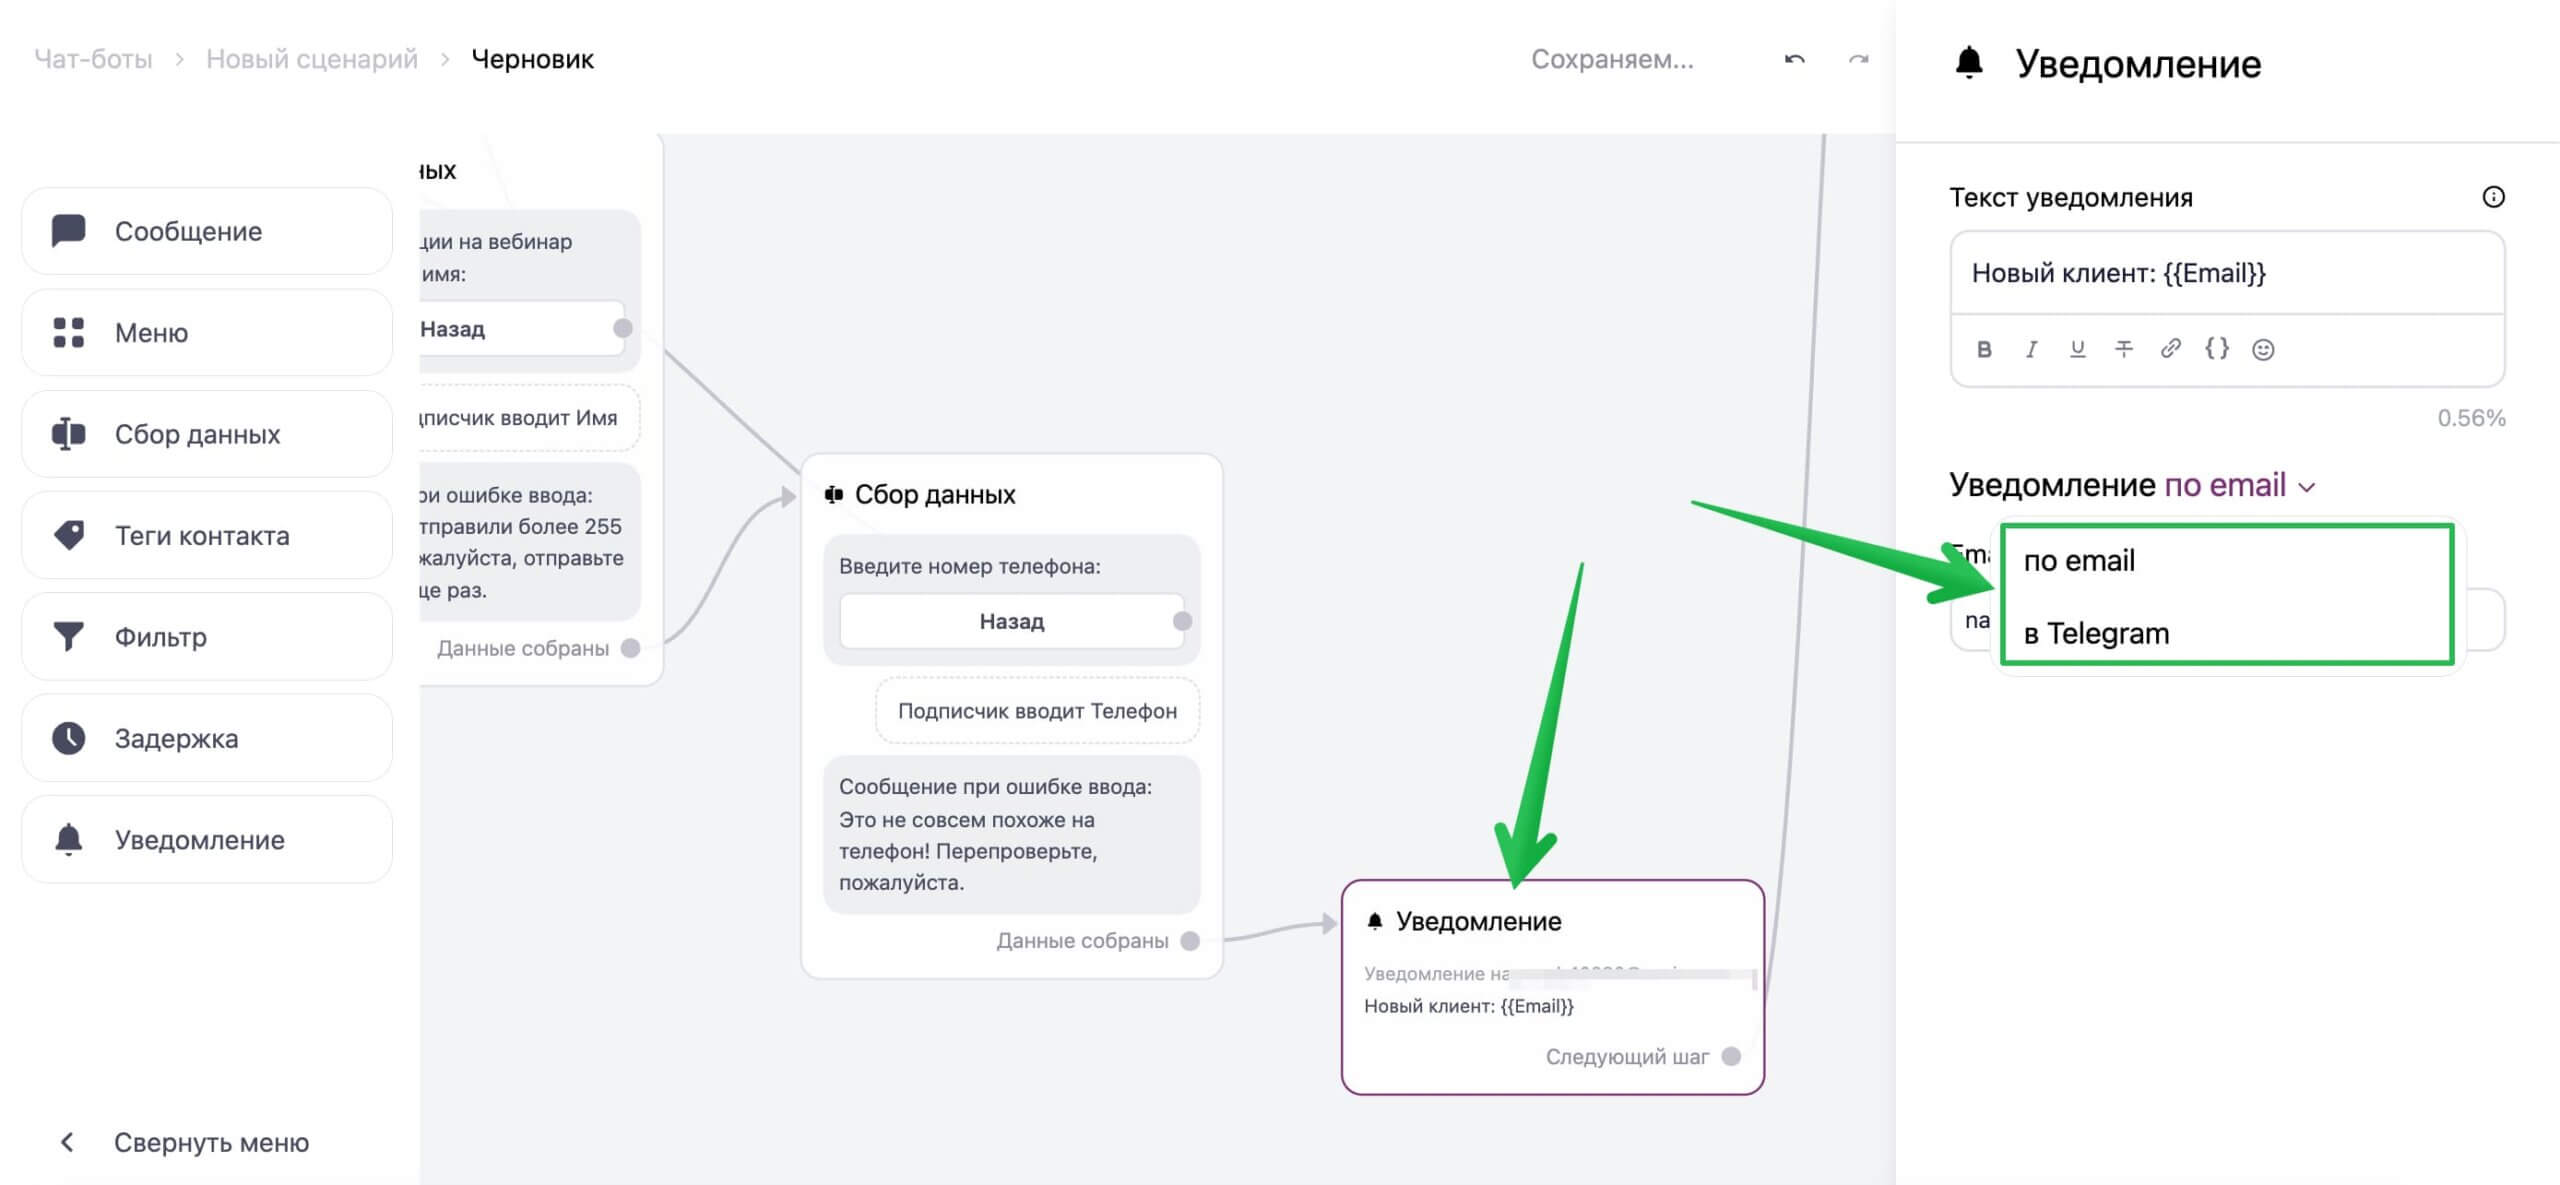
Task: Add an Уведомление block from sidebar
Action: click(207, 839)
